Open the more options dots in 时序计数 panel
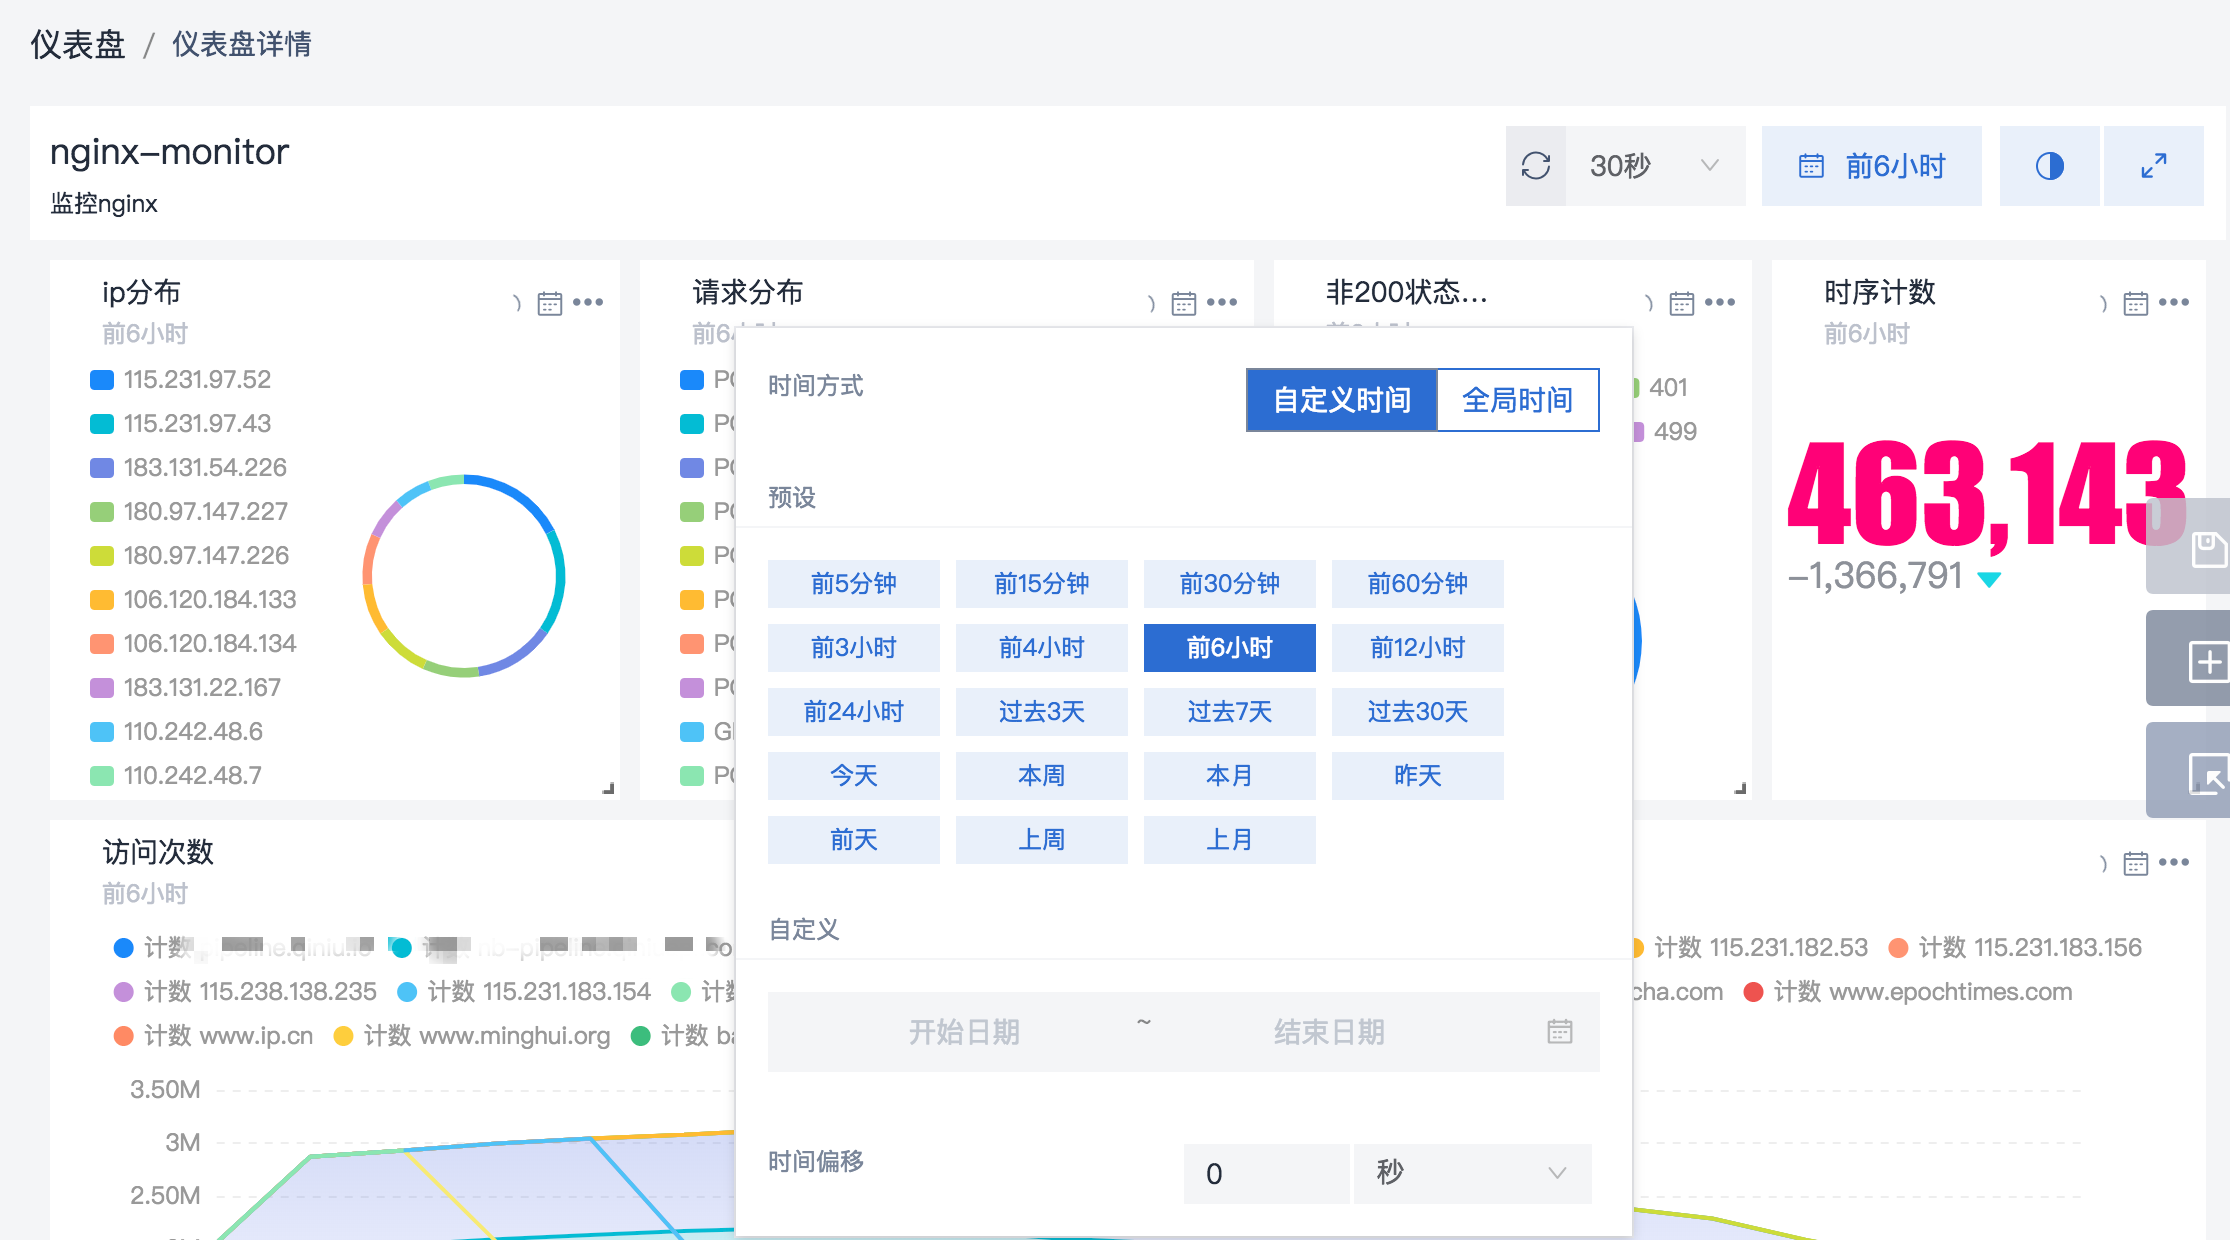 [x=2174, y=302]
